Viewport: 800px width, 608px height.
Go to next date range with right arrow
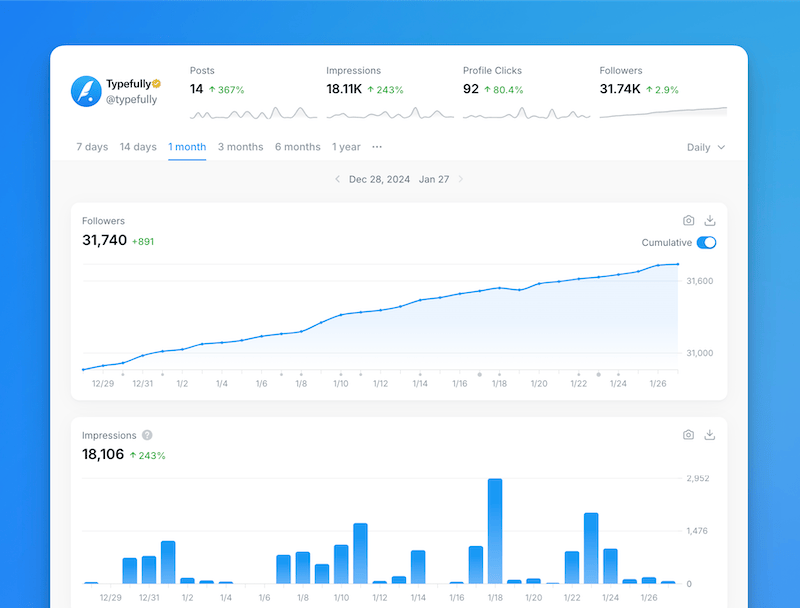point(461,179)
